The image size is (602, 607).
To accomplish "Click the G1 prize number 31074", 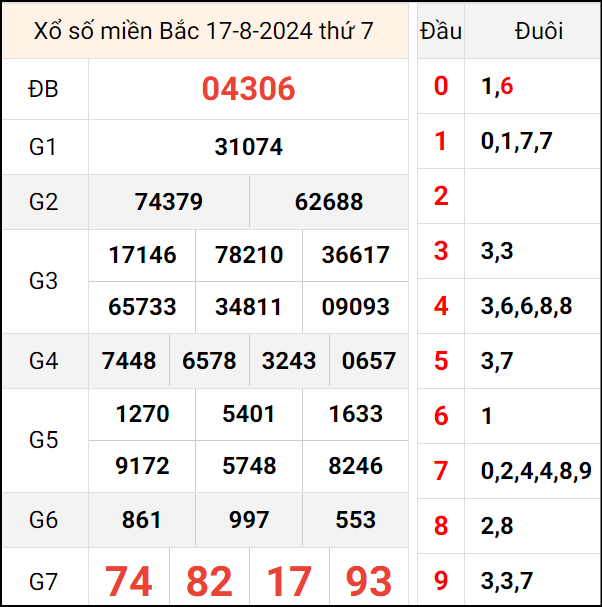I will [248, 147].
